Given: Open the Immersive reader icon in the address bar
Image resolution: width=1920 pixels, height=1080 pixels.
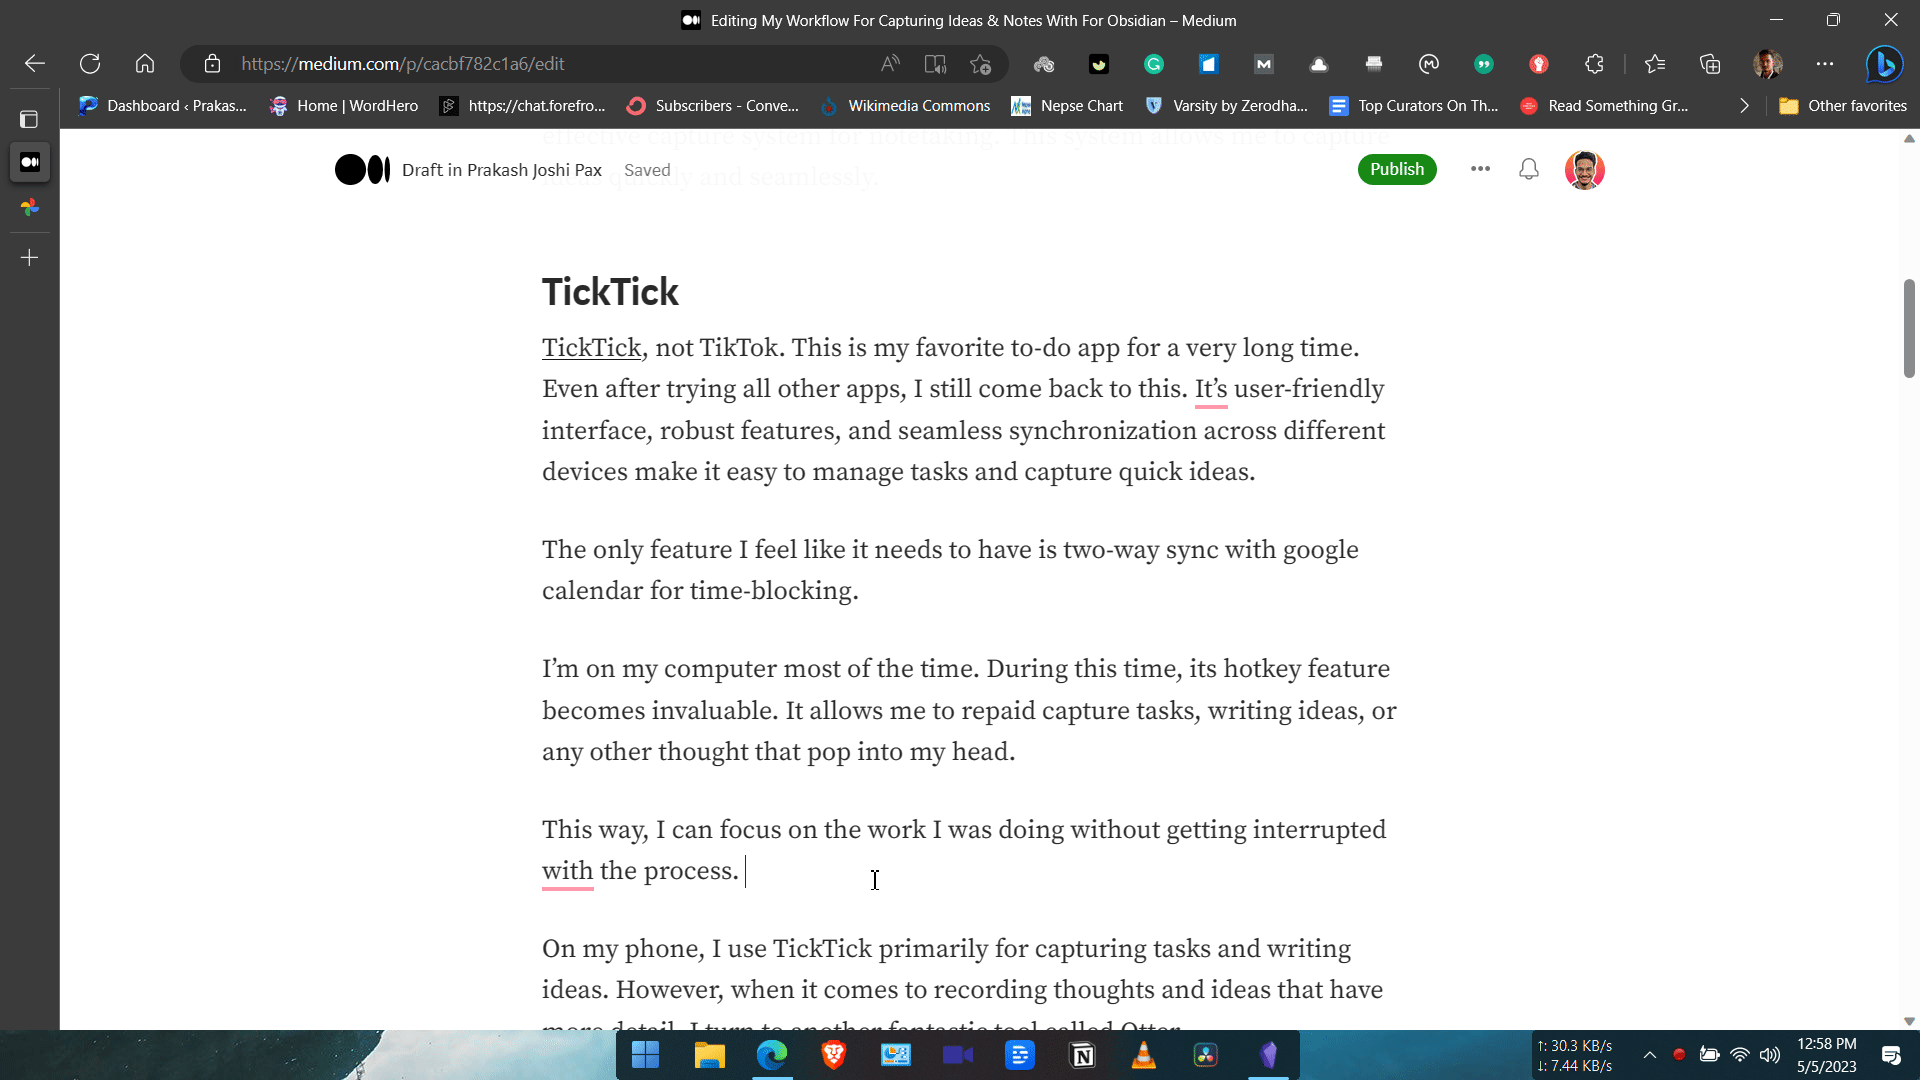Looking at the screenshot, I should (935, 64).
